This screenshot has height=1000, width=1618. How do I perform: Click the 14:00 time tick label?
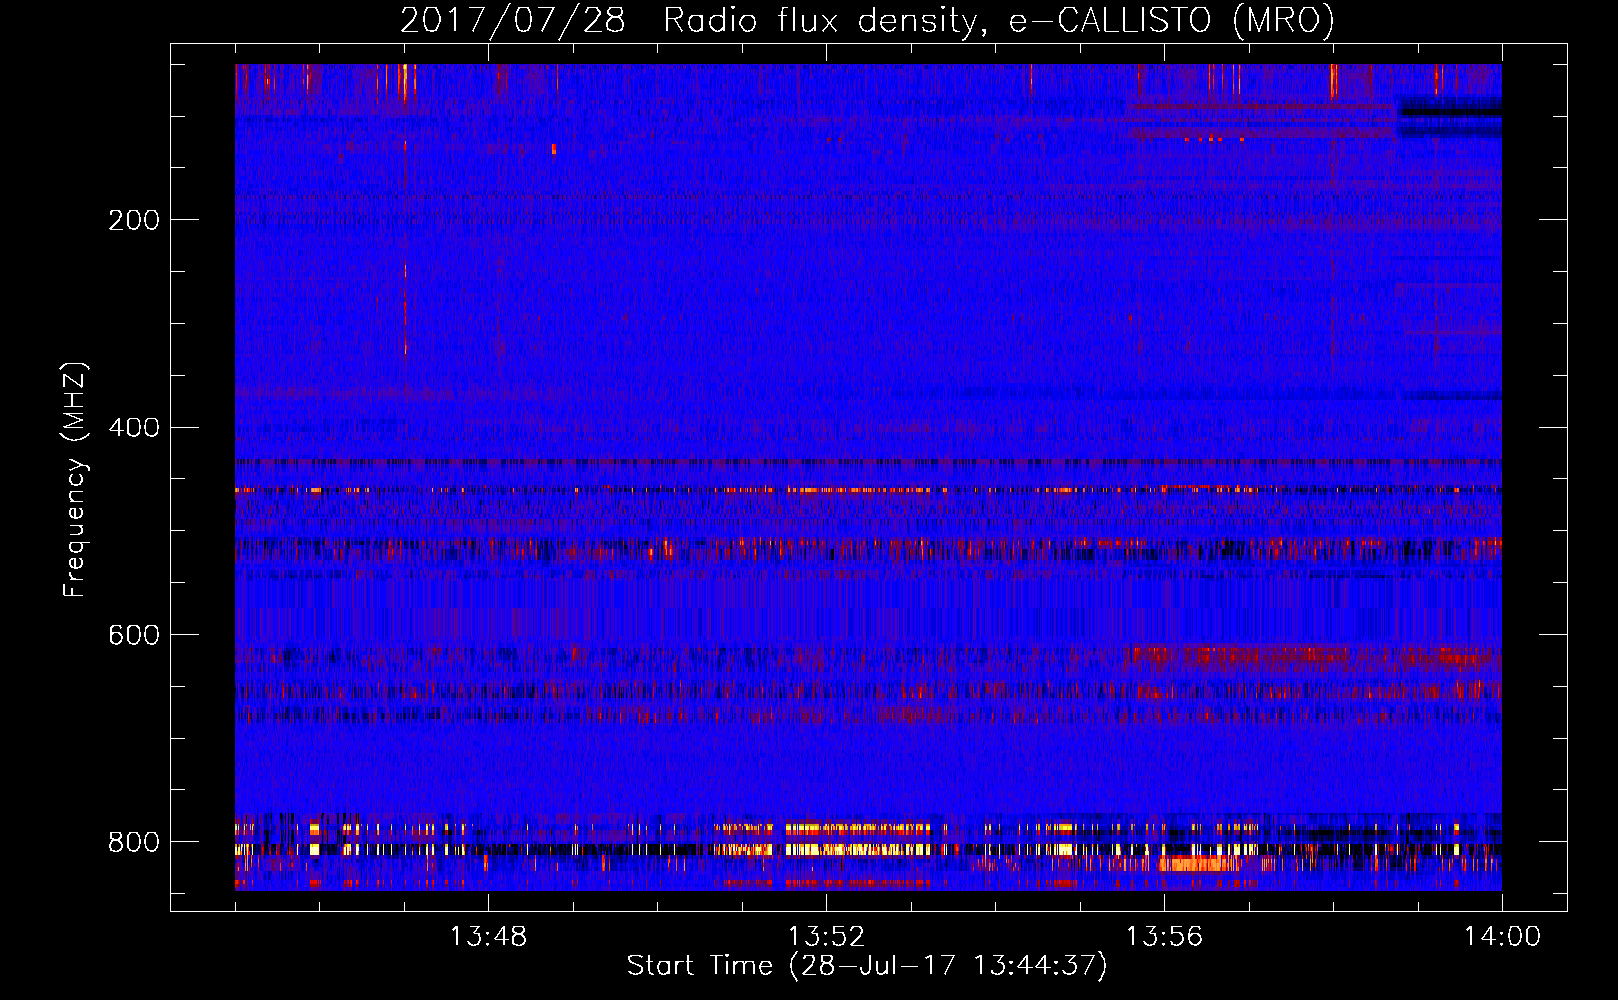[x=1502, y=937]
